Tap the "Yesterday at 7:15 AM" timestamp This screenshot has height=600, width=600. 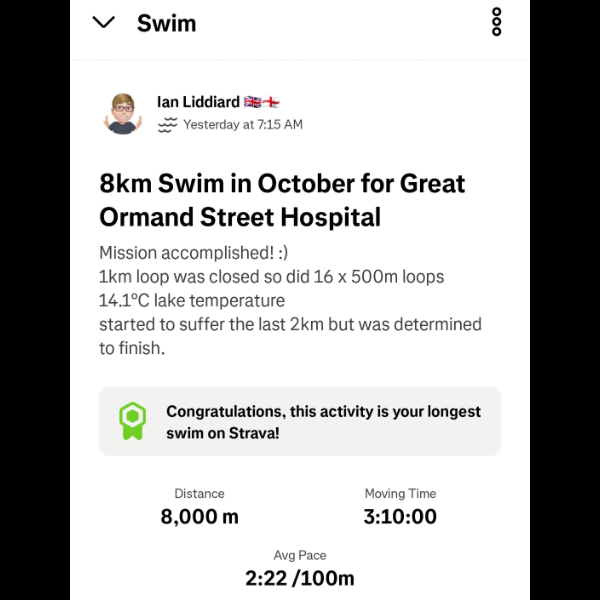tap(243, 125)
